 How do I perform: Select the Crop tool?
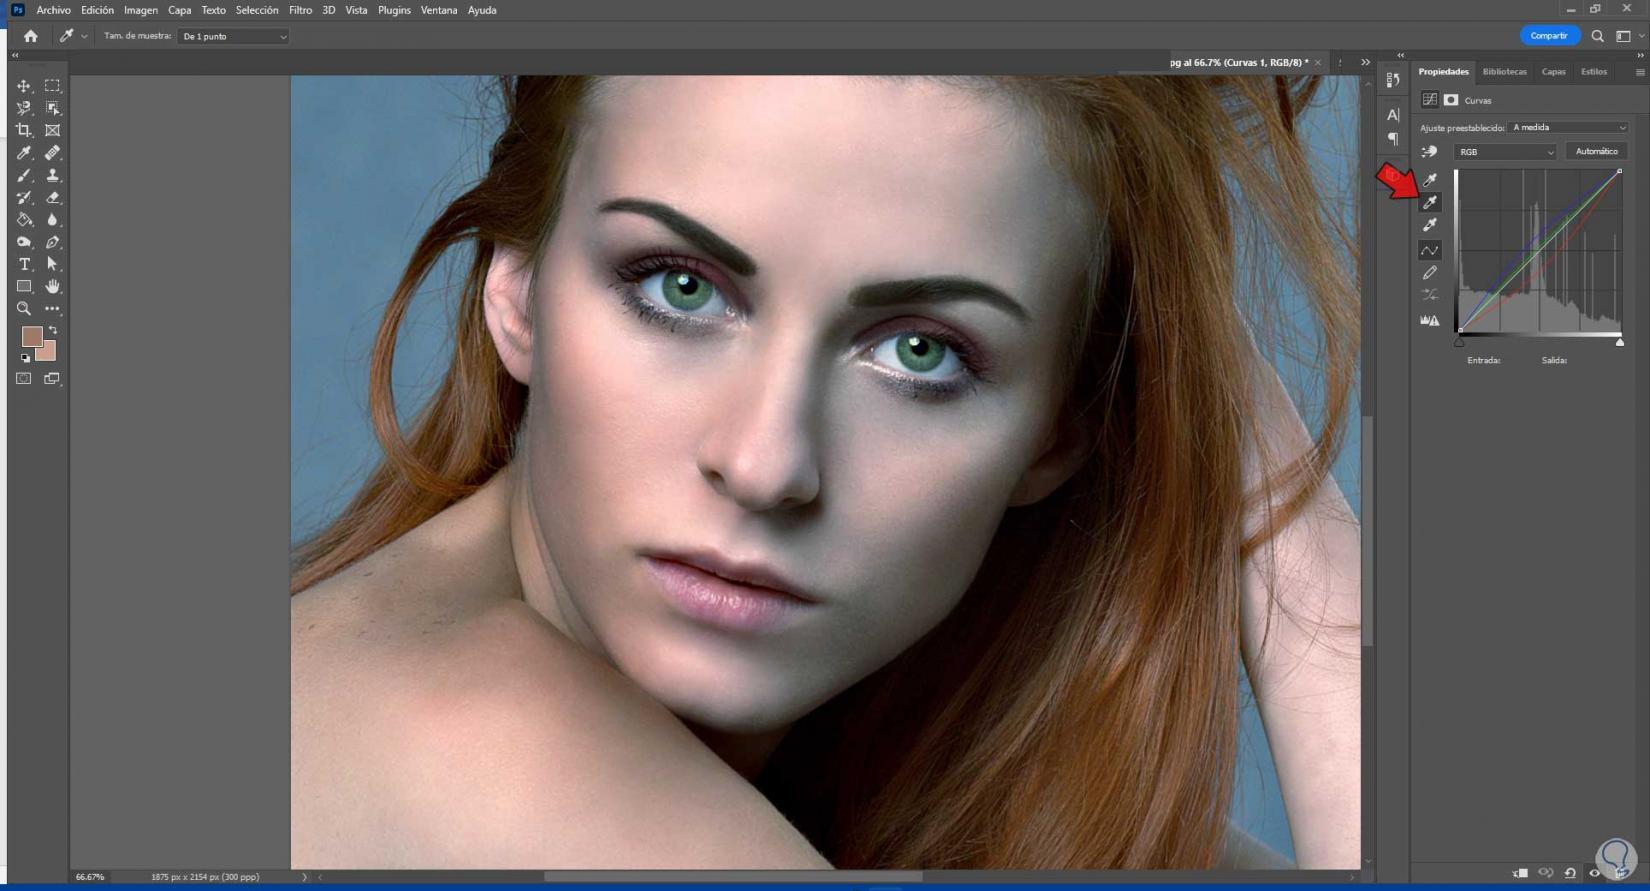tap(24, 130)
